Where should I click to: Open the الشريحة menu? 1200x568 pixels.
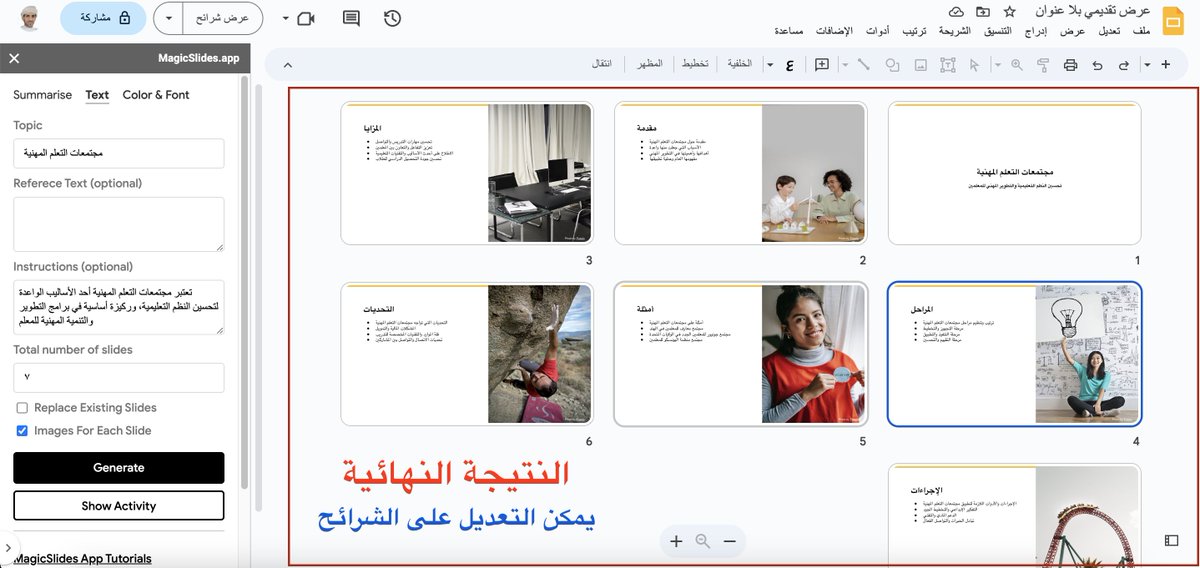954,31
